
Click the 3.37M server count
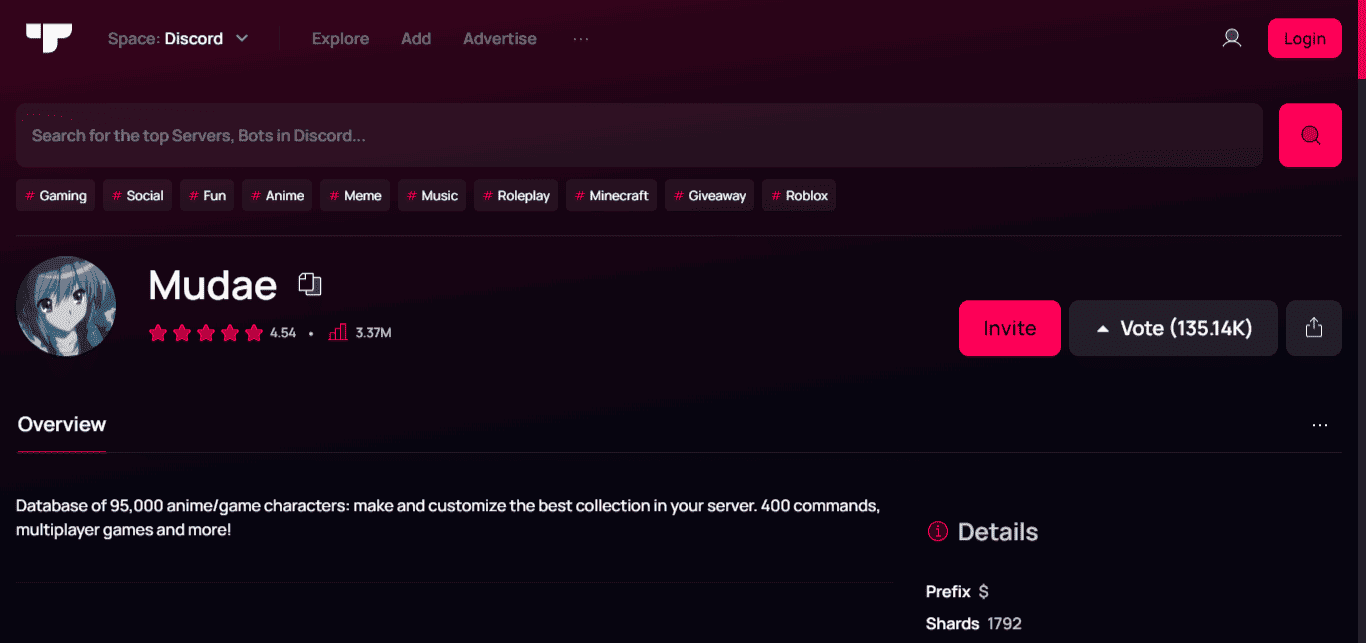click(373, 333)
